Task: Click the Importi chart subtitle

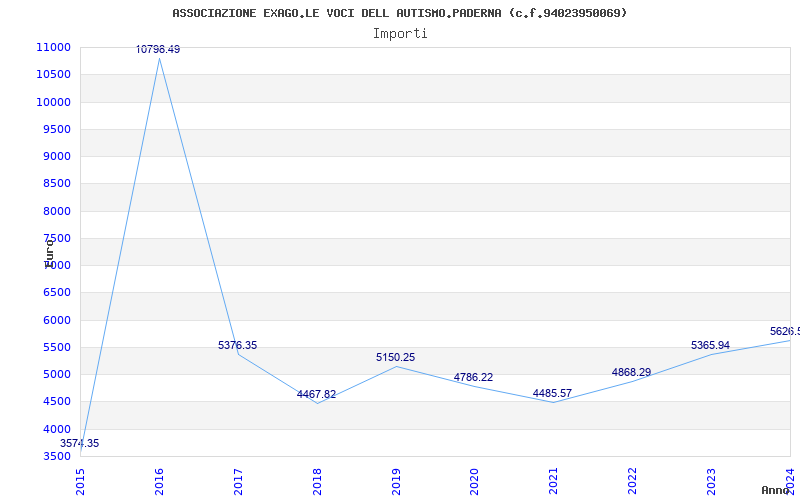Action: [400, 34]
